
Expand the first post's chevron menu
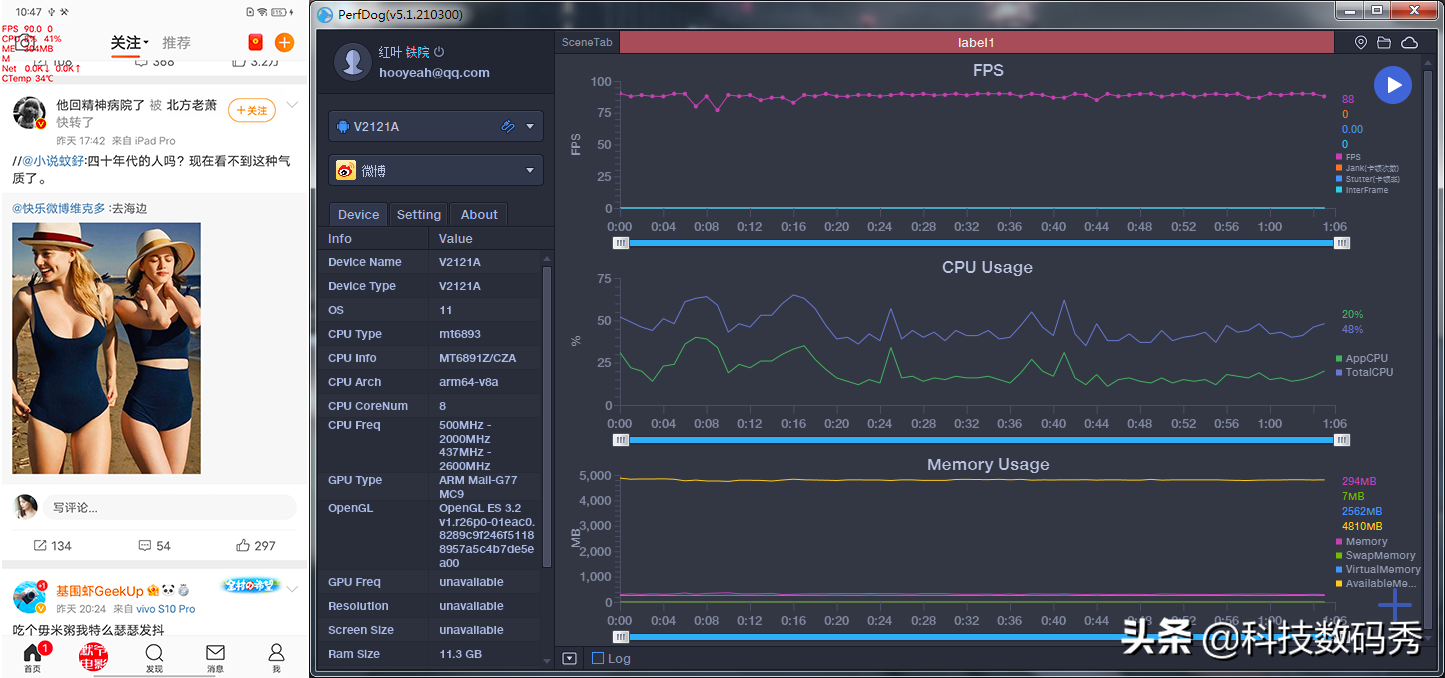pyautogui.click(x=293, y=105)
